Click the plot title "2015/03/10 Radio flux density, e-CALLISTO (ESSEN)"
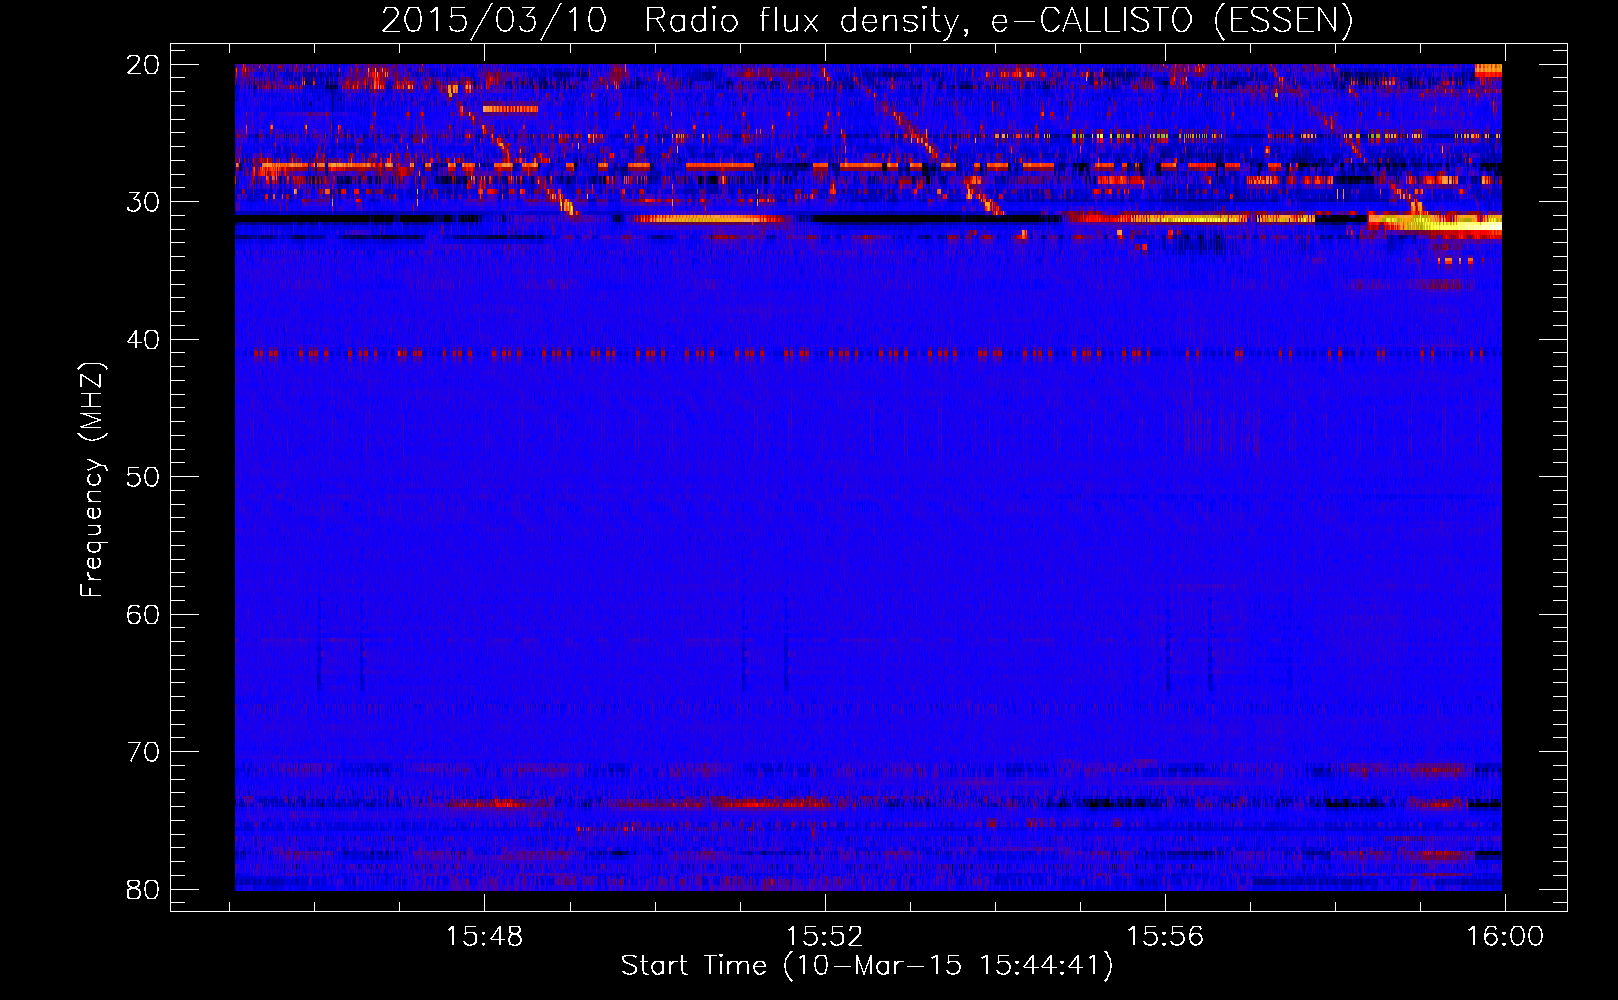1618x1000 pixels. [867, 21]
